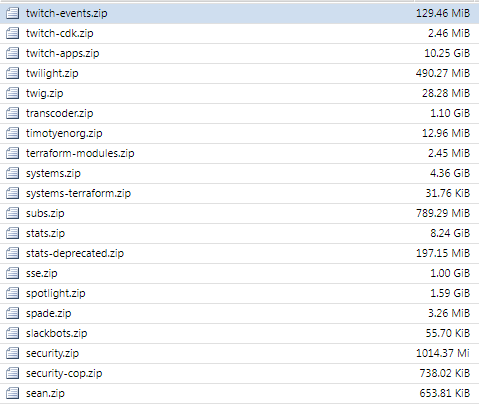Click the 55.70 KiB size value
The height and width of the screenshot is (407, 479).
(x=448, y=333)
